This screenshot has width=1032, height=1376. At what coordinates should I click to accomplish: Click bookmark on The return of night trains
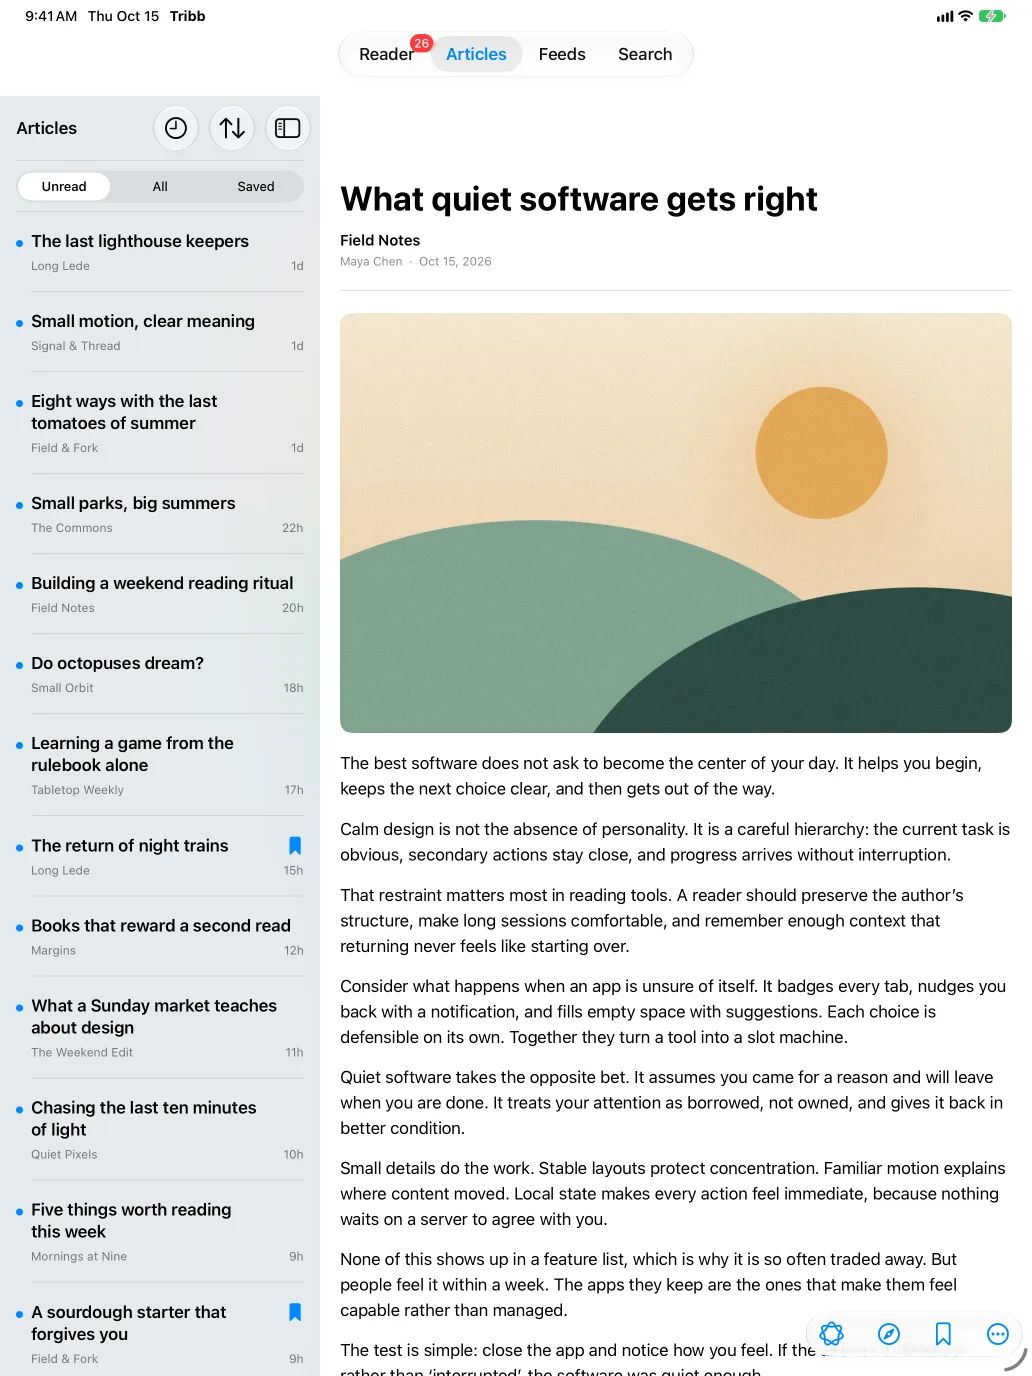[x=295, y=846]
